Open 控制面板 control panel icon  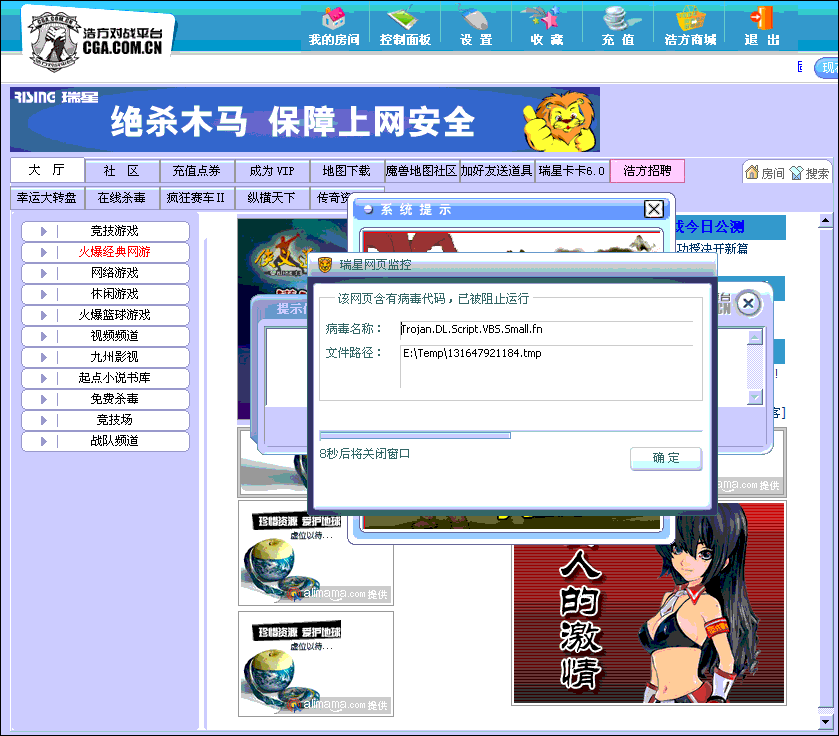coord(405,18)
